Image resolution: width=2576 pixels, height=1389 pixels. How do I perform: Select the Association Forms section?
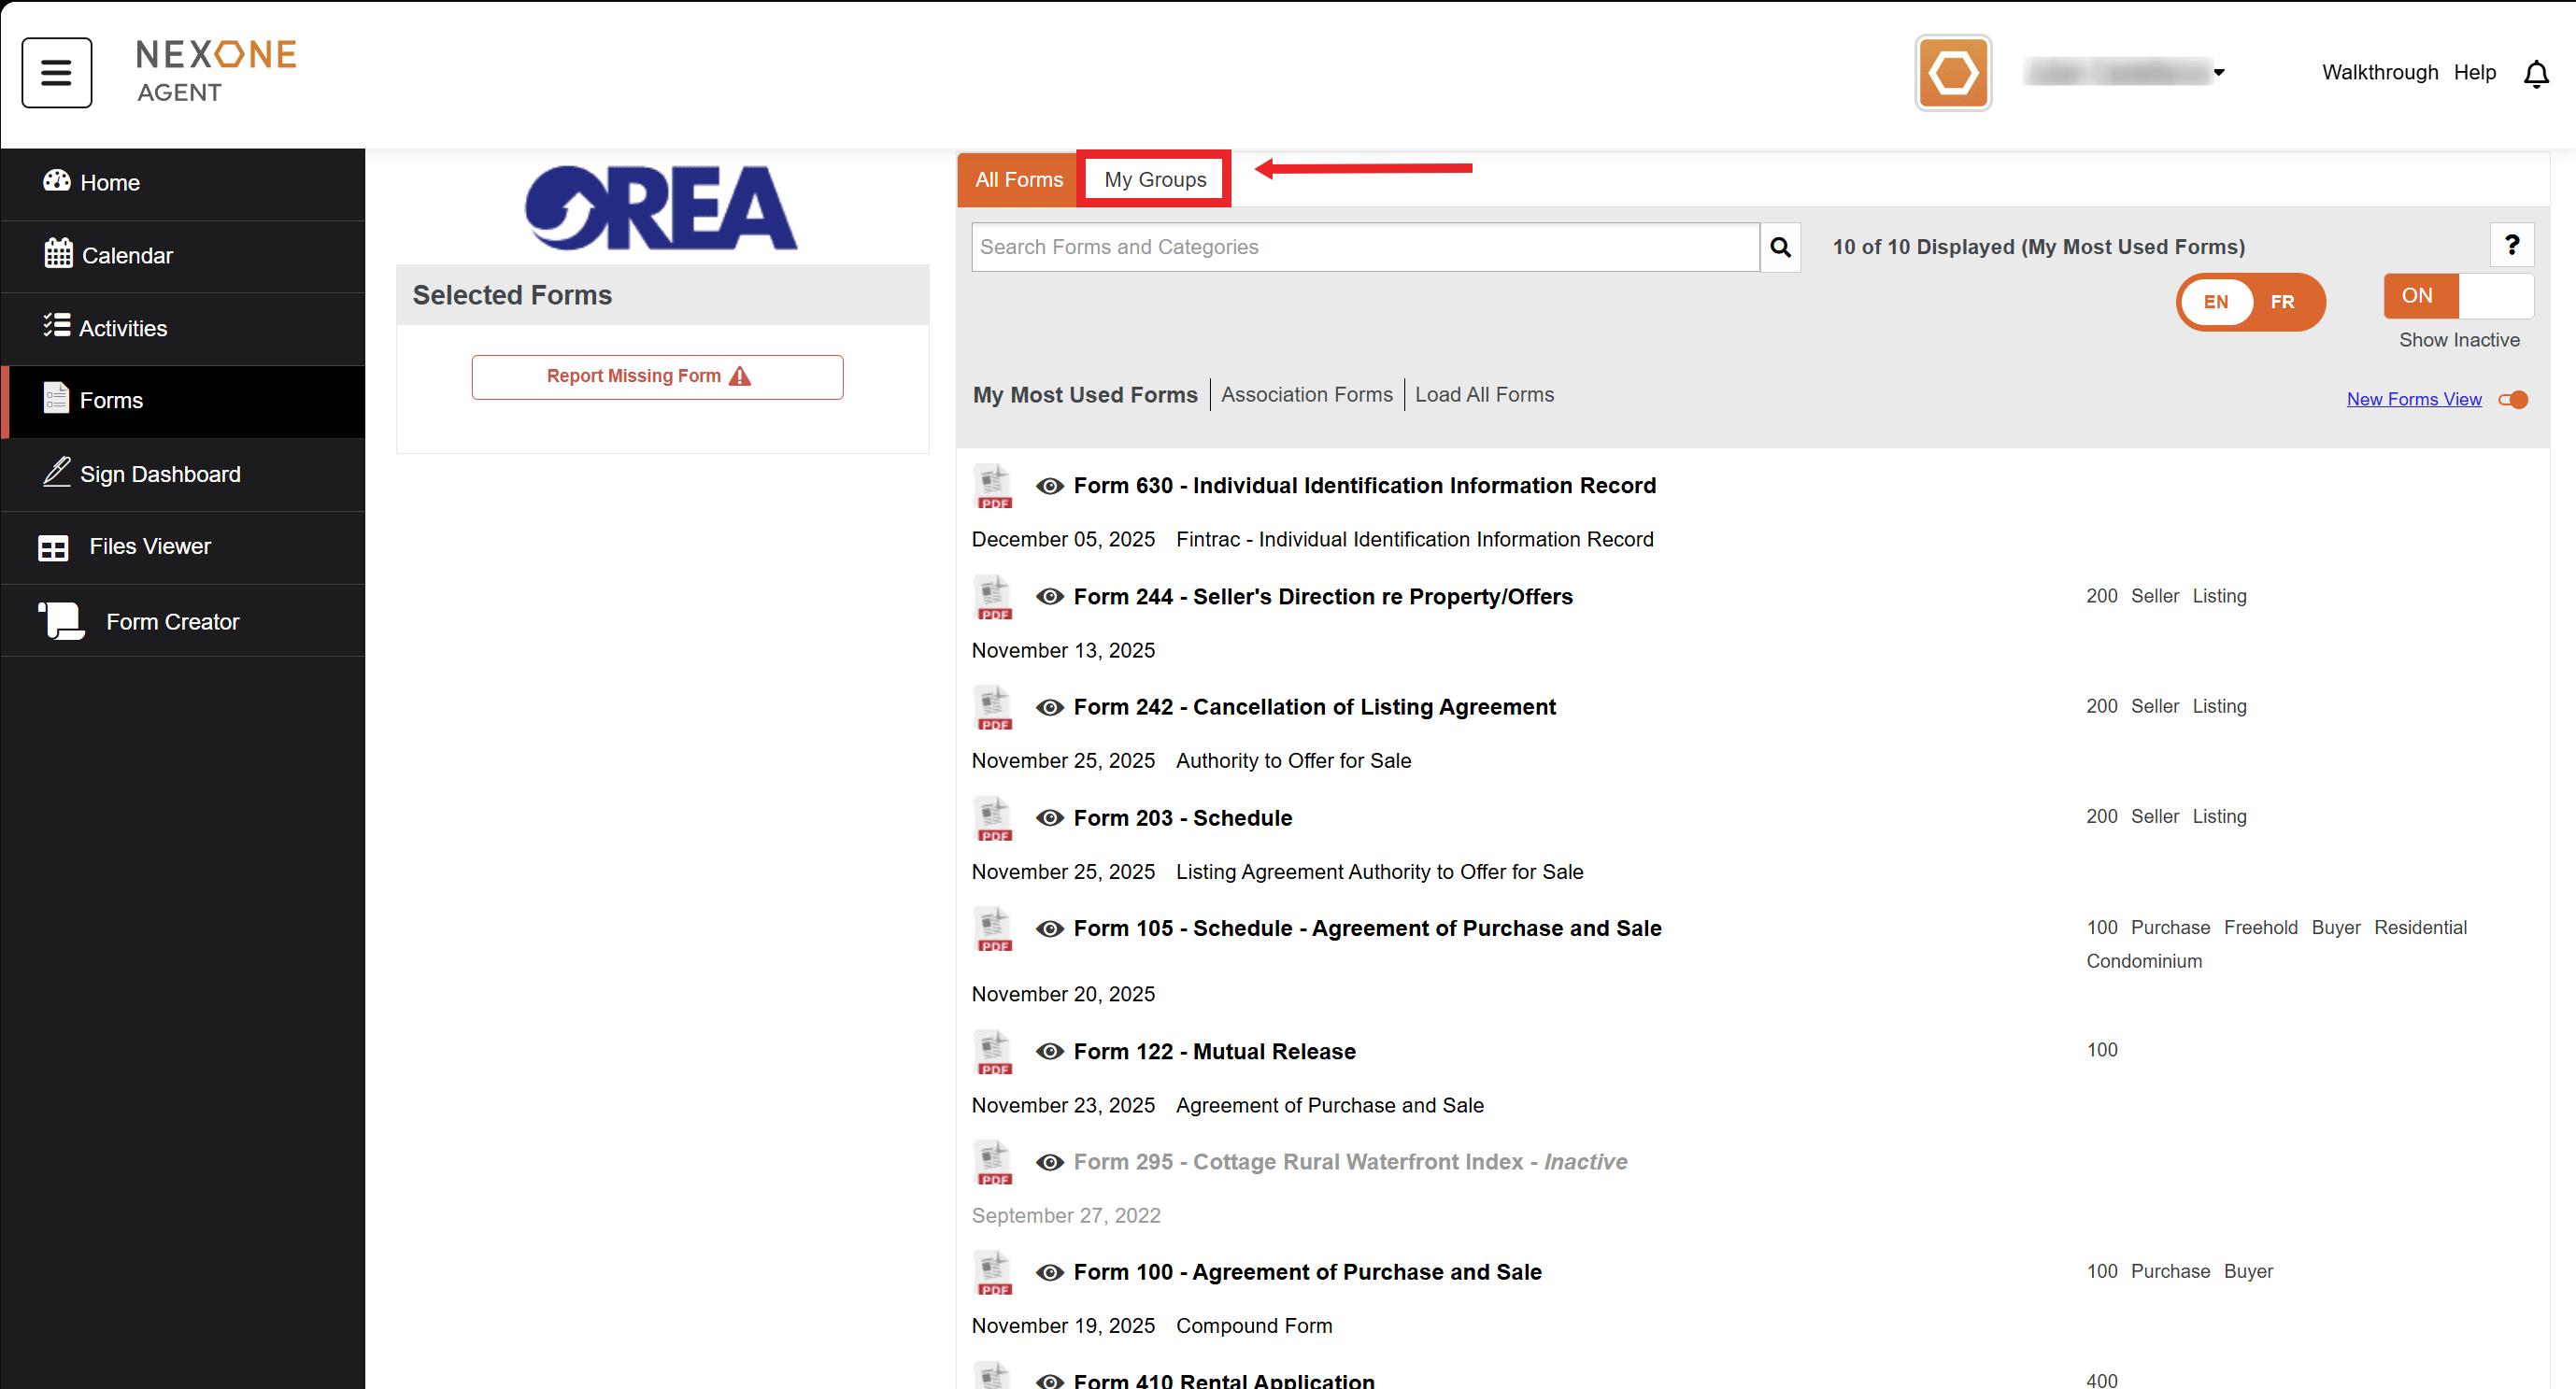click(1306, 395)
